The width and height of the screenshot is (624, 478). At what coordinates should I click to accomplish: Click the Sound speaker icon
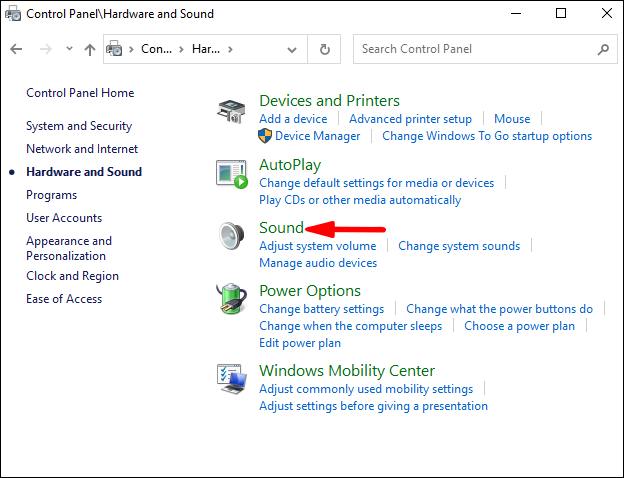[232, 236]
